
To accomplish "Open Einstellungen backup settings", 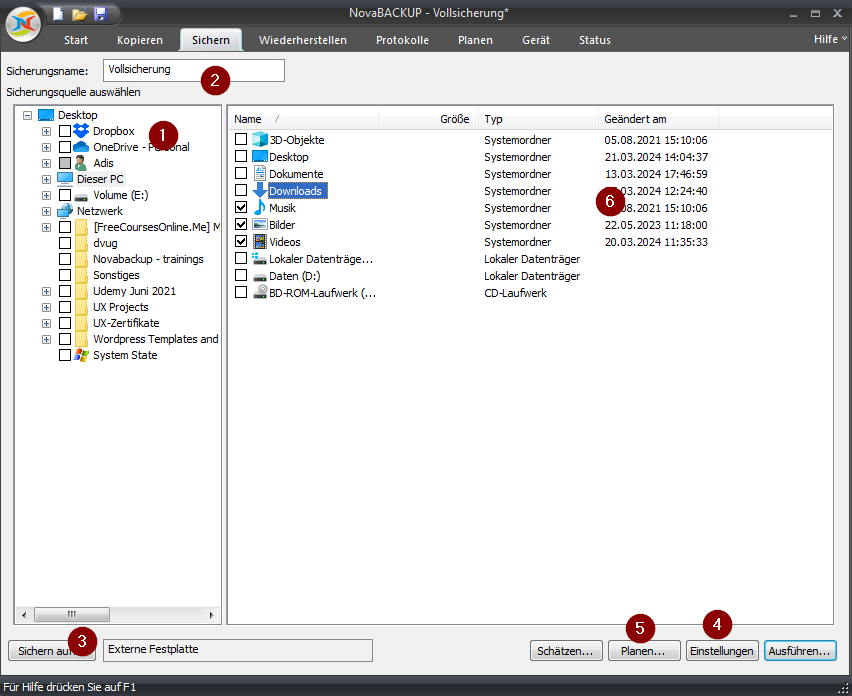I will (x=722, y=651).
